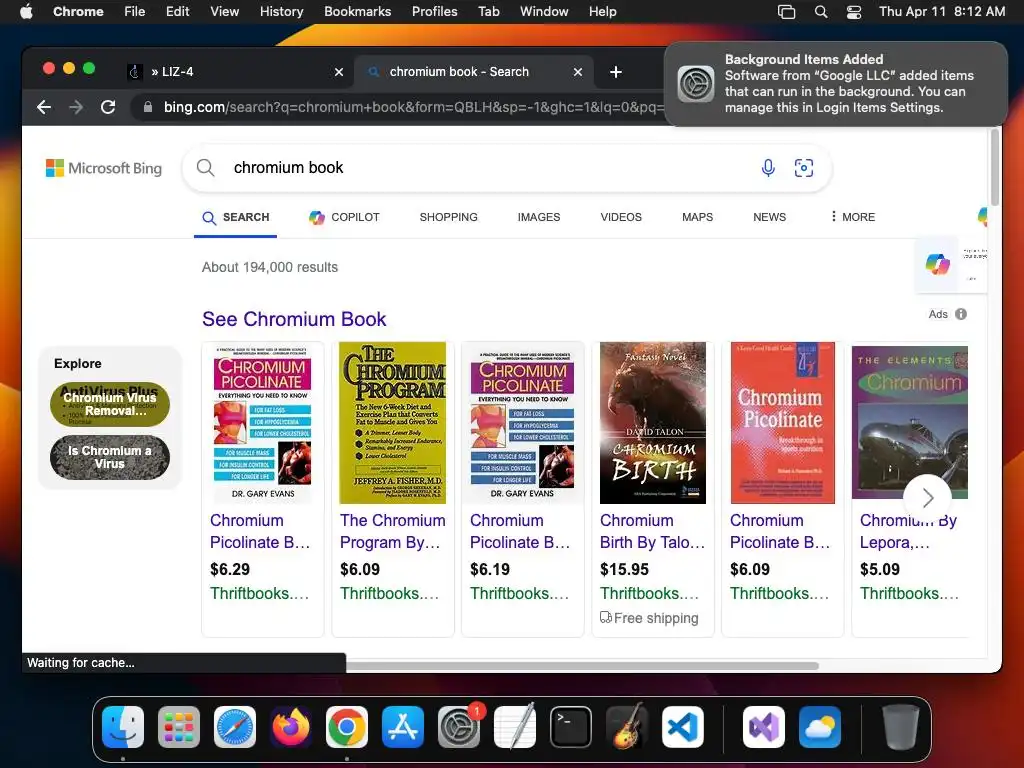Switch to NEWS results
The width and height of the screenshot is (1024, 768).
pyautogui.click(x=769, y=217)
